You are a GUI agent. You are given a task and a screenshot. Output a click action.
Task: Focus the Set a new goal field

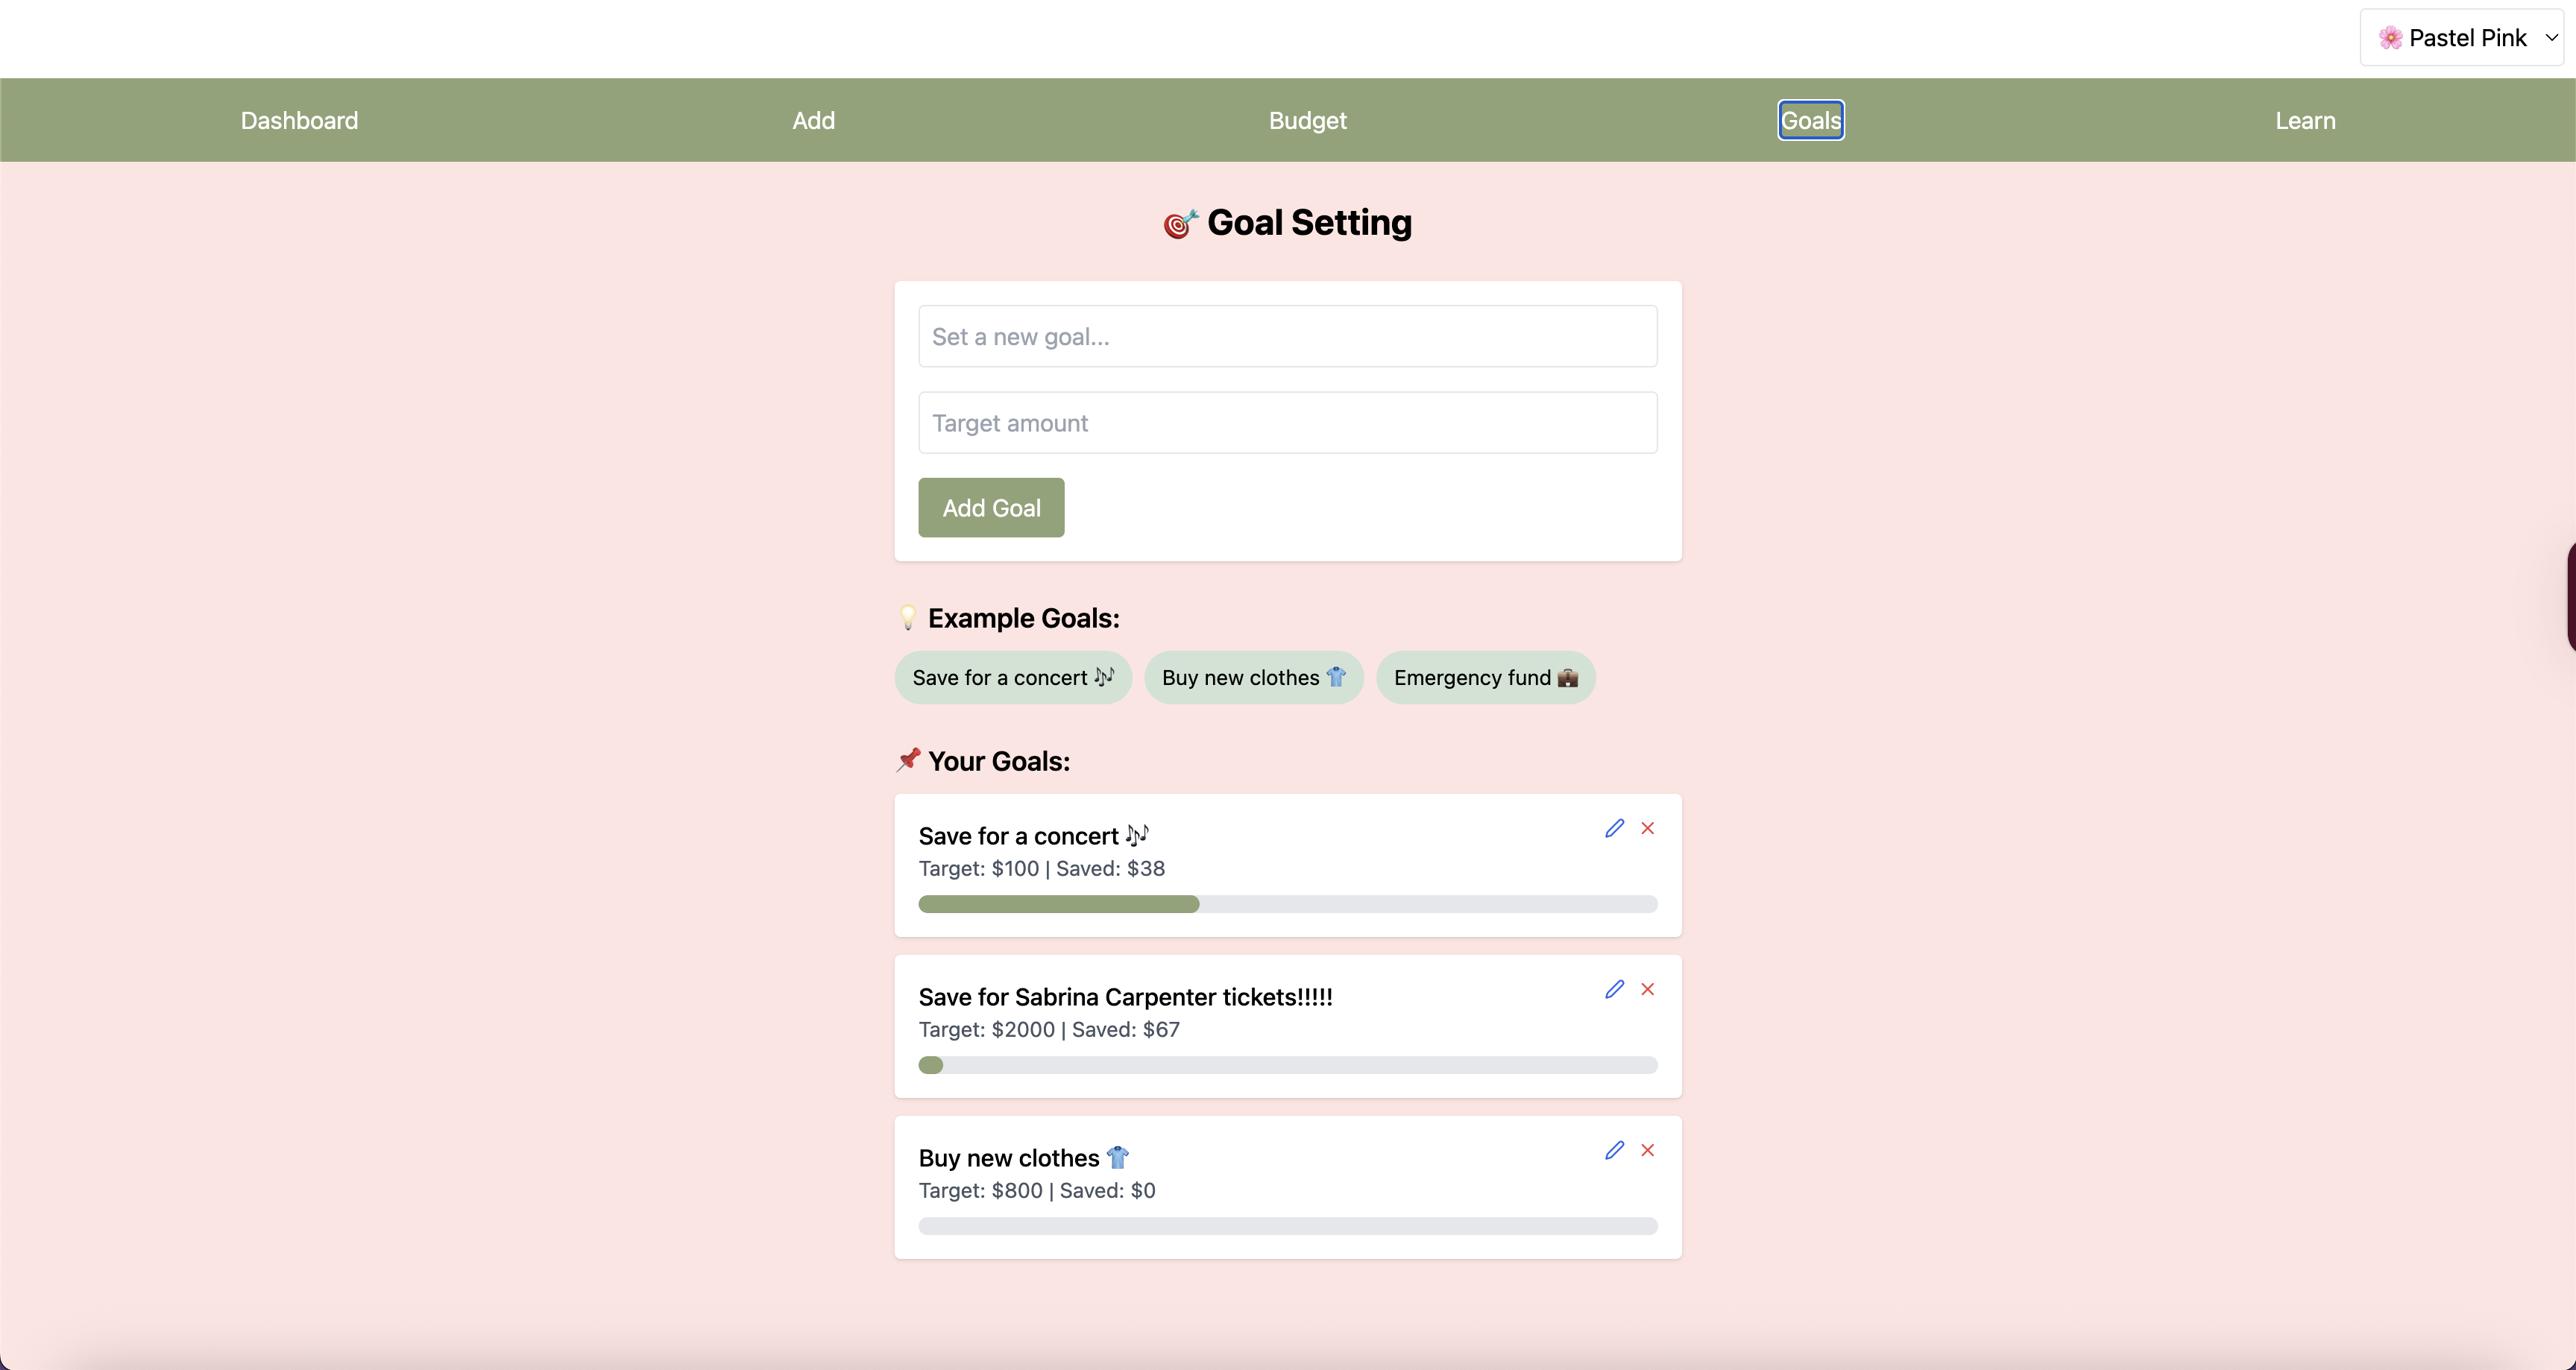pos(1287,336)
